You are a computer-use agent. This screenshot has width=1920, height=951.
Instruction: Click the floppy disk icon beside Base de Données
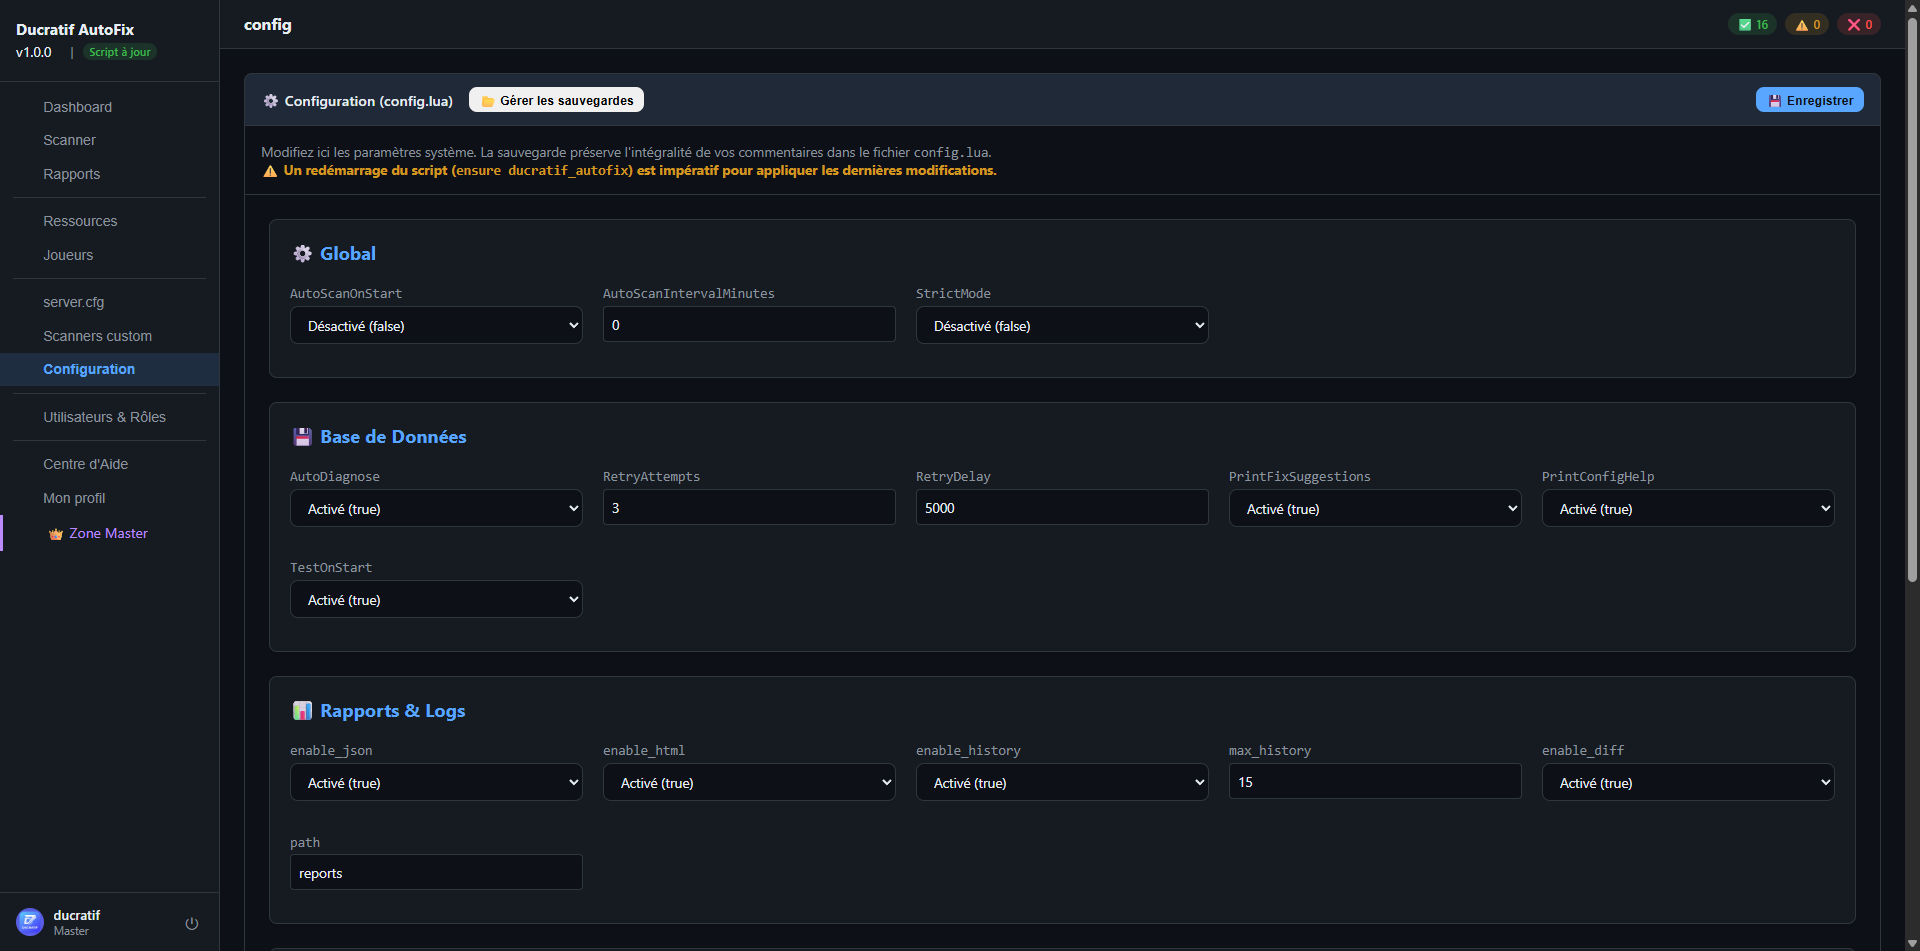coord(302,436)
